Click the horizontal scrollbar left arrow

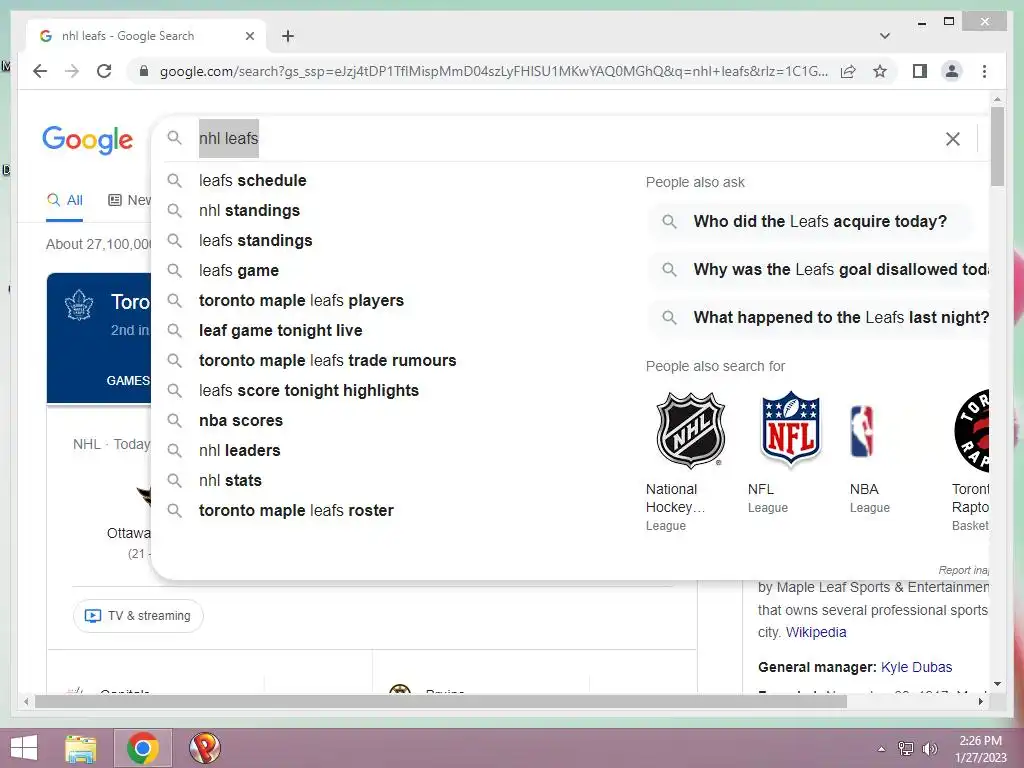26,701
